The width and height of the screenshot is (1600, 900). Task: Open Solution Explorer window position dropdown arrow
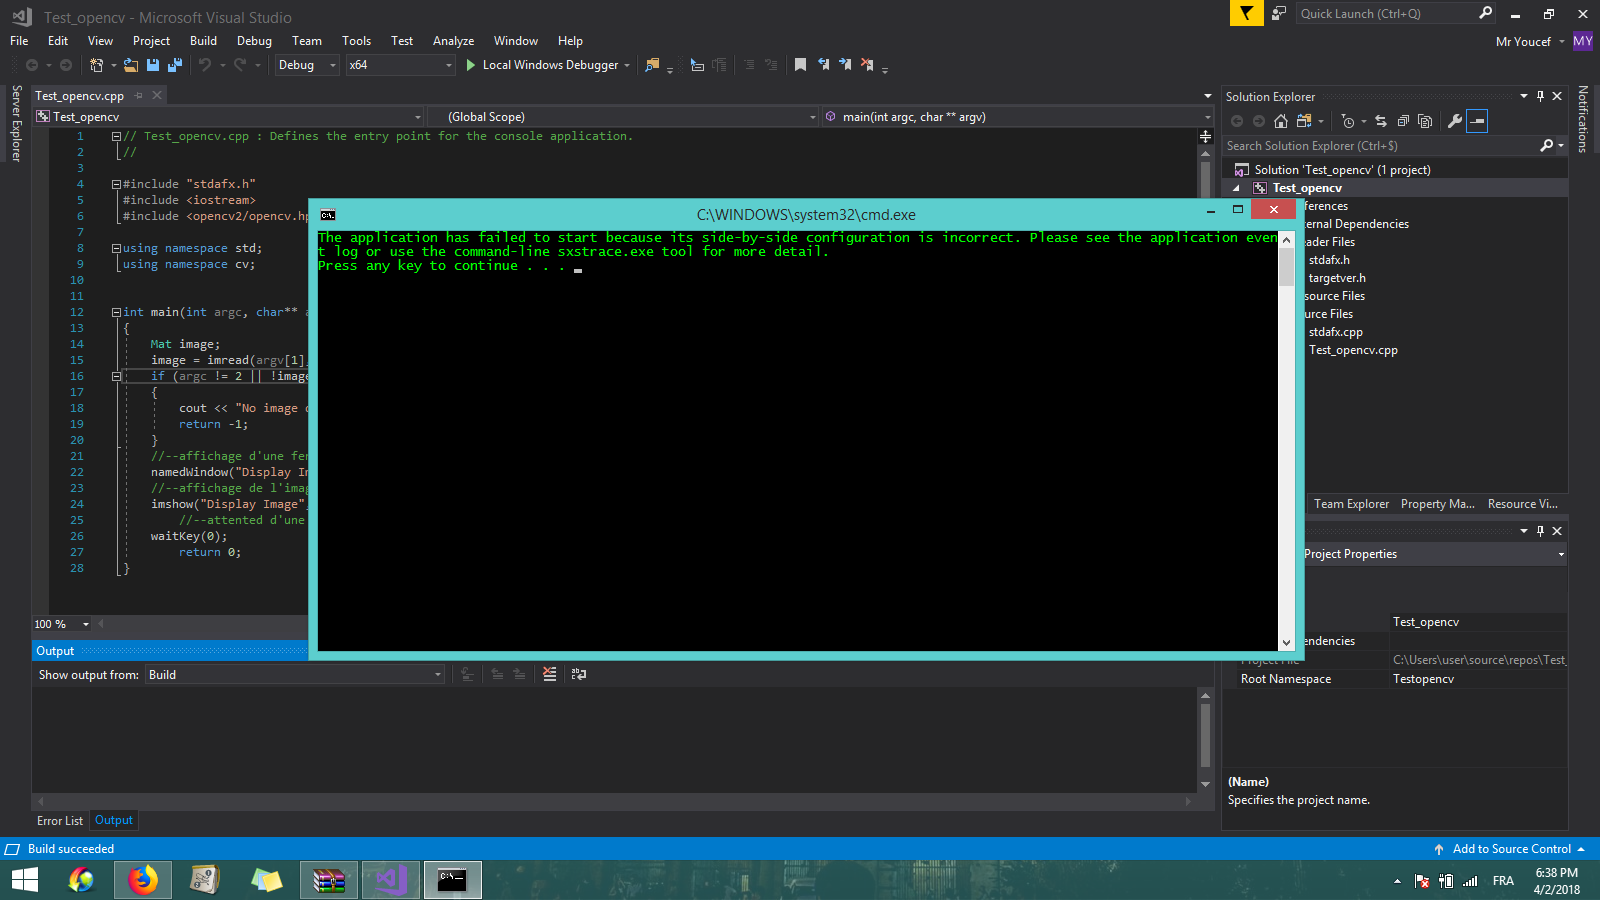click(x=1524, y=96)
